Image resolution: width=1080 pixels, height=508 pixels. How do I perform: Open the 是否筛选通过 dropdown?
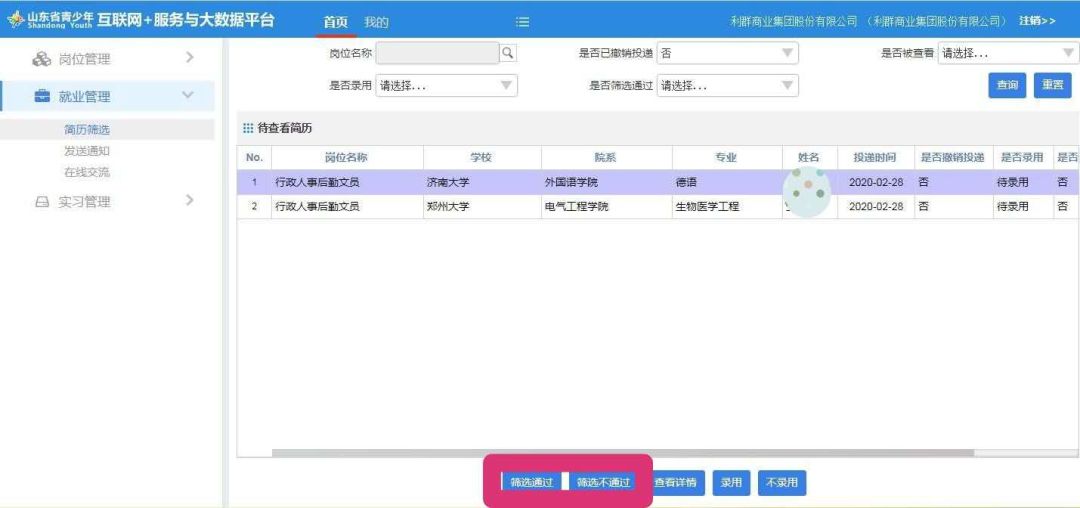pos(727,86)
